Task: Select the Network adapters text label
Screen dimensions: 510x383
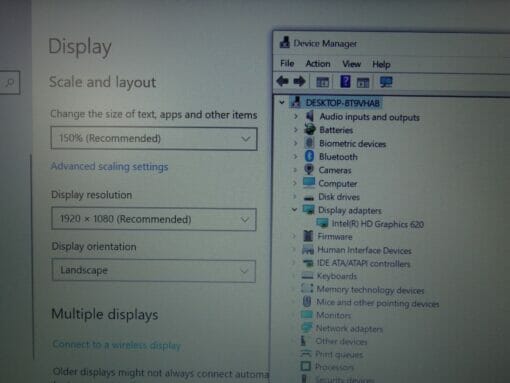Action: coord(349,329)
